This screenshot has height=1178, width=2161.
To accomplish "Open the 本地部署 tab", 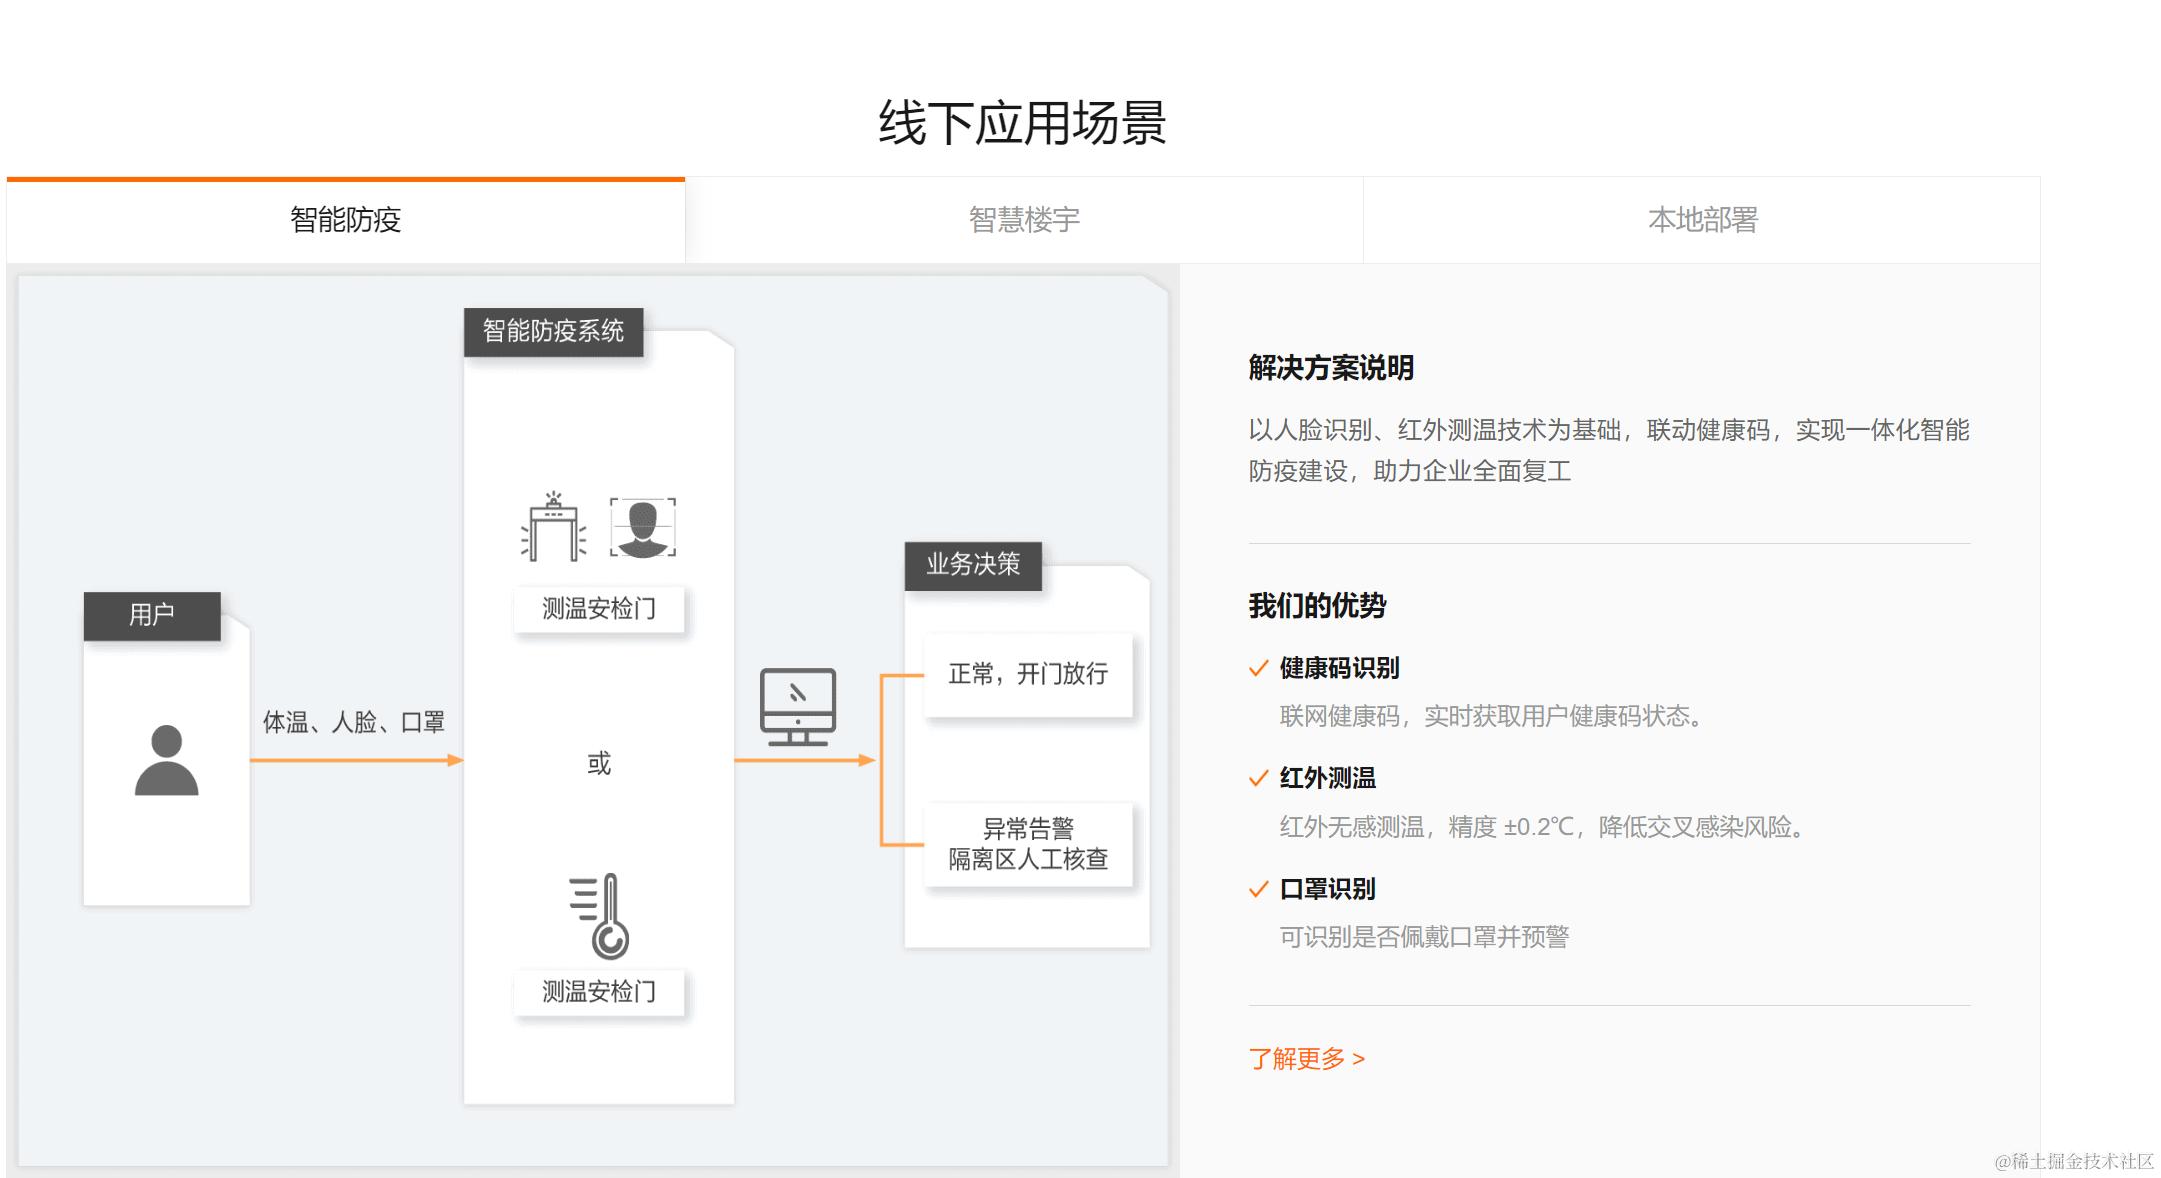I will [1702, 220].
